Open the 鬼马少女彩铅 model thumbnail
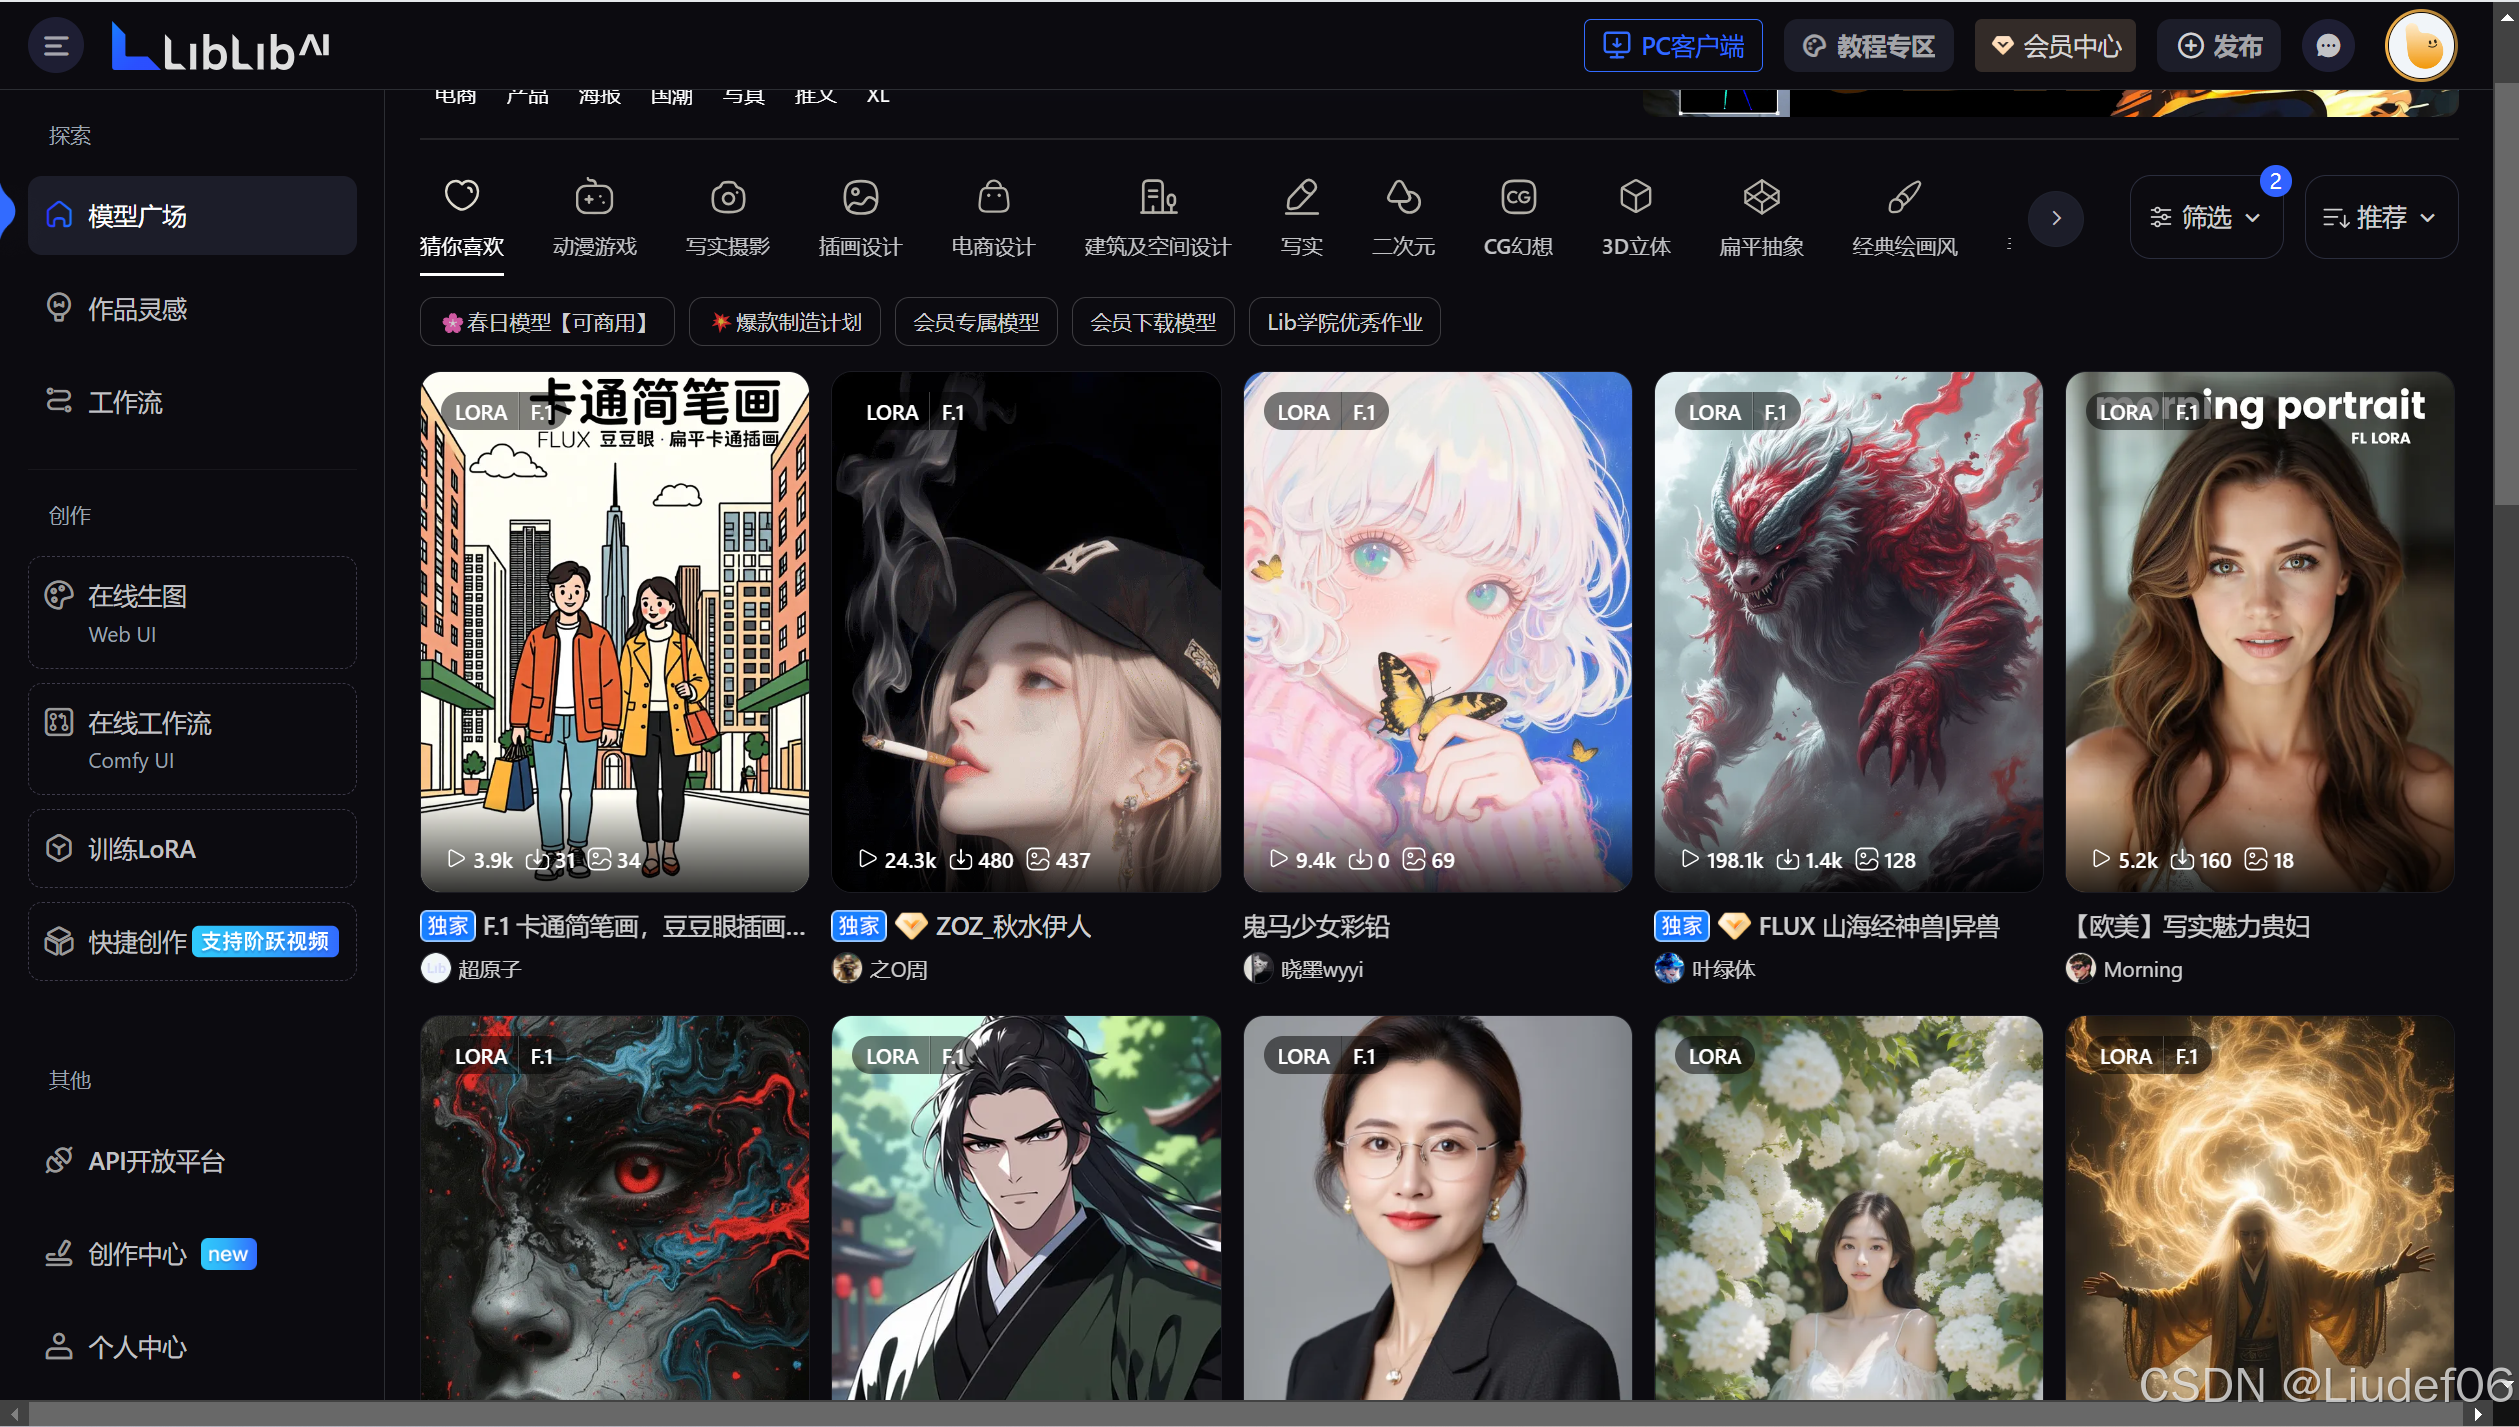 coord(1436,630)
